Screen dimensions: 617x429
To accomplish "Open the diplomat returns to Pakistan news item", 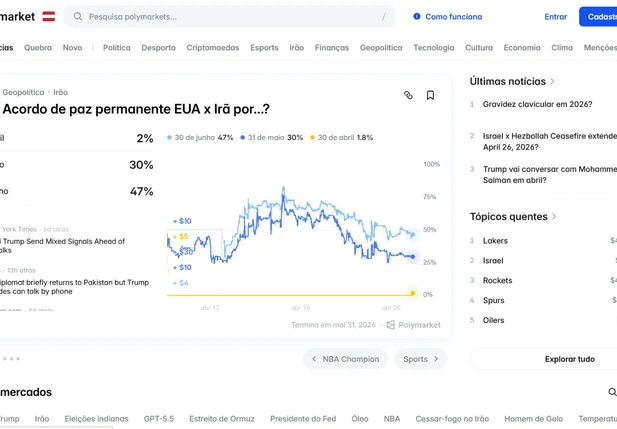I will pos(75,287).
